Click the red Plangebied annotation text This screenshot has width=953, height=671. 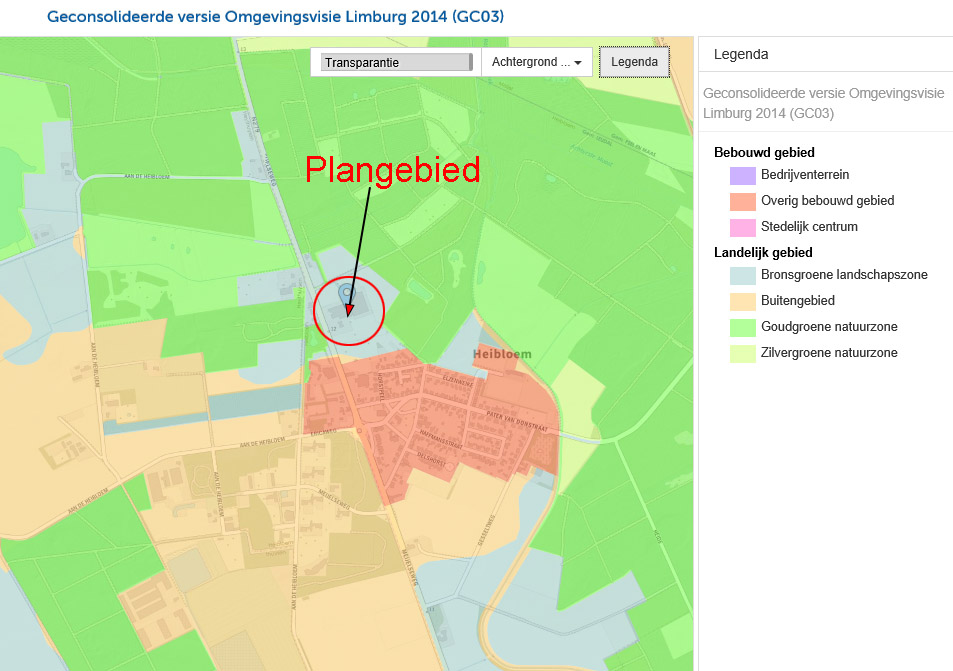(392, 169)
